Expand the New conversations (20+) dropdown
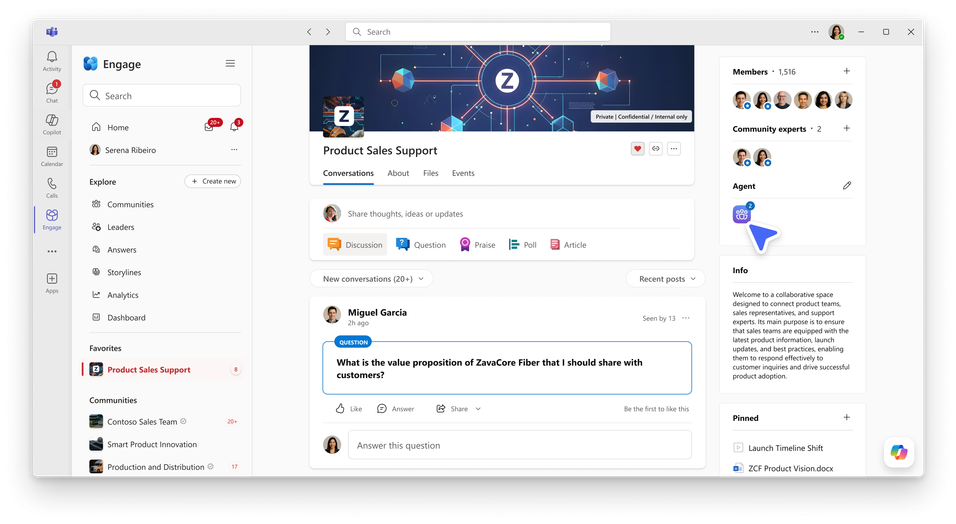 coord(372,279)
